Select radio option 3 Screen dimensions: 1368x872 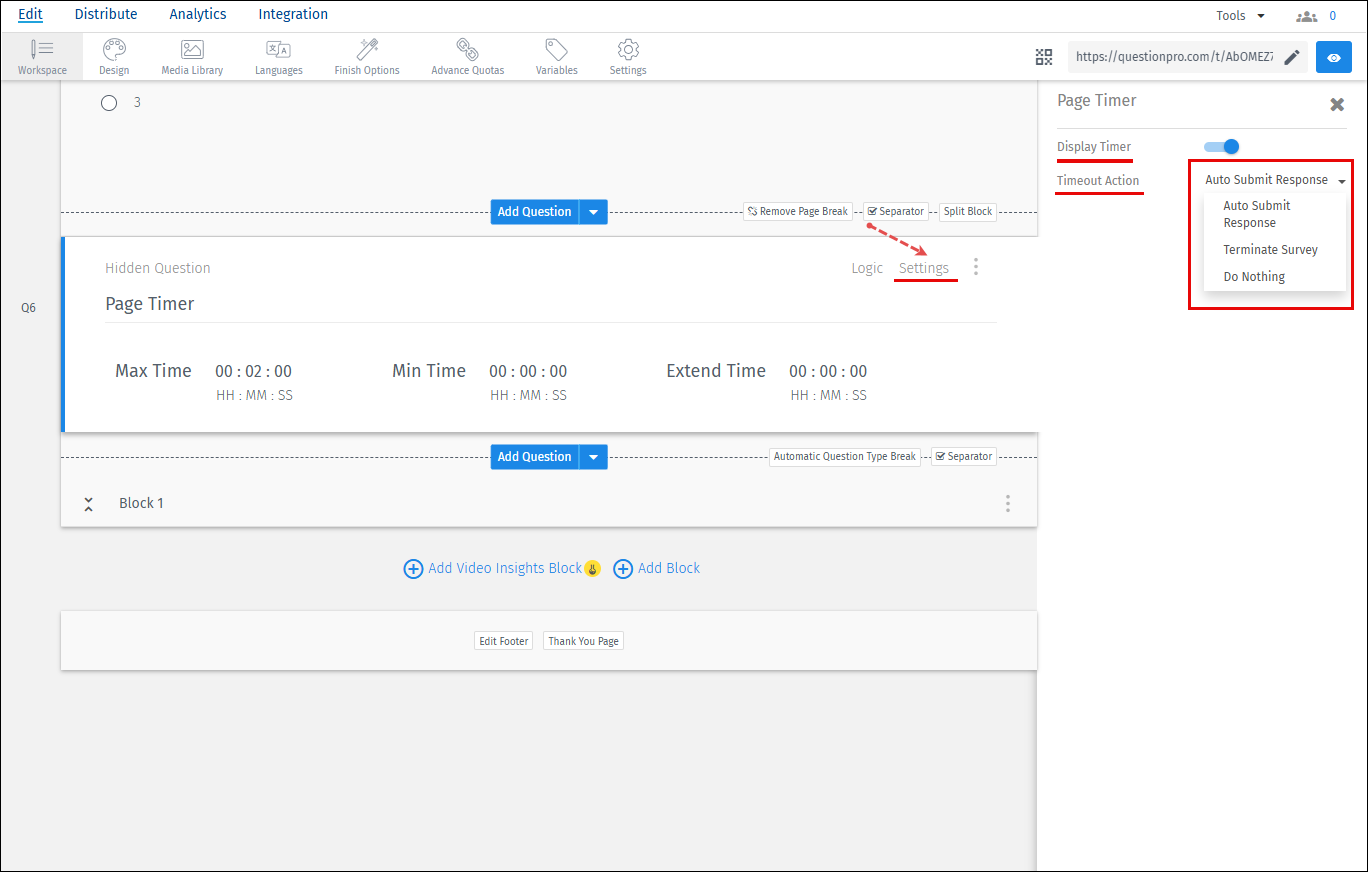point(109,102)
